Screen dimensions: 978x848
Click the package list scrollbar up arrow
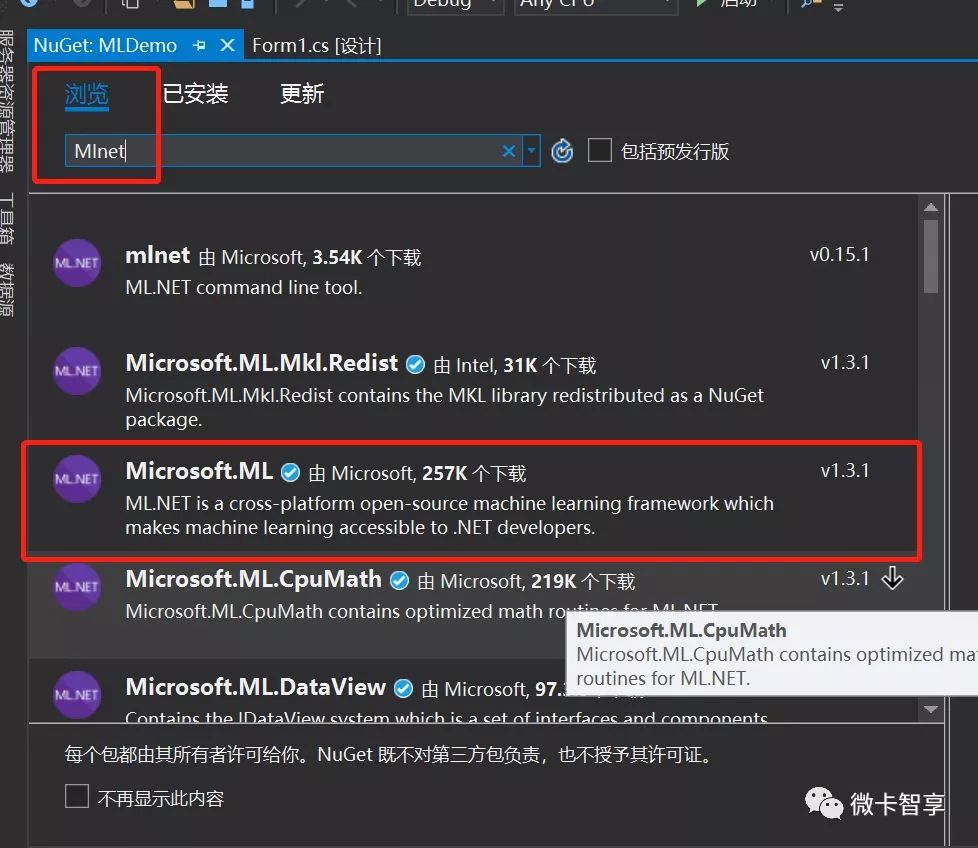coord(931,208)
